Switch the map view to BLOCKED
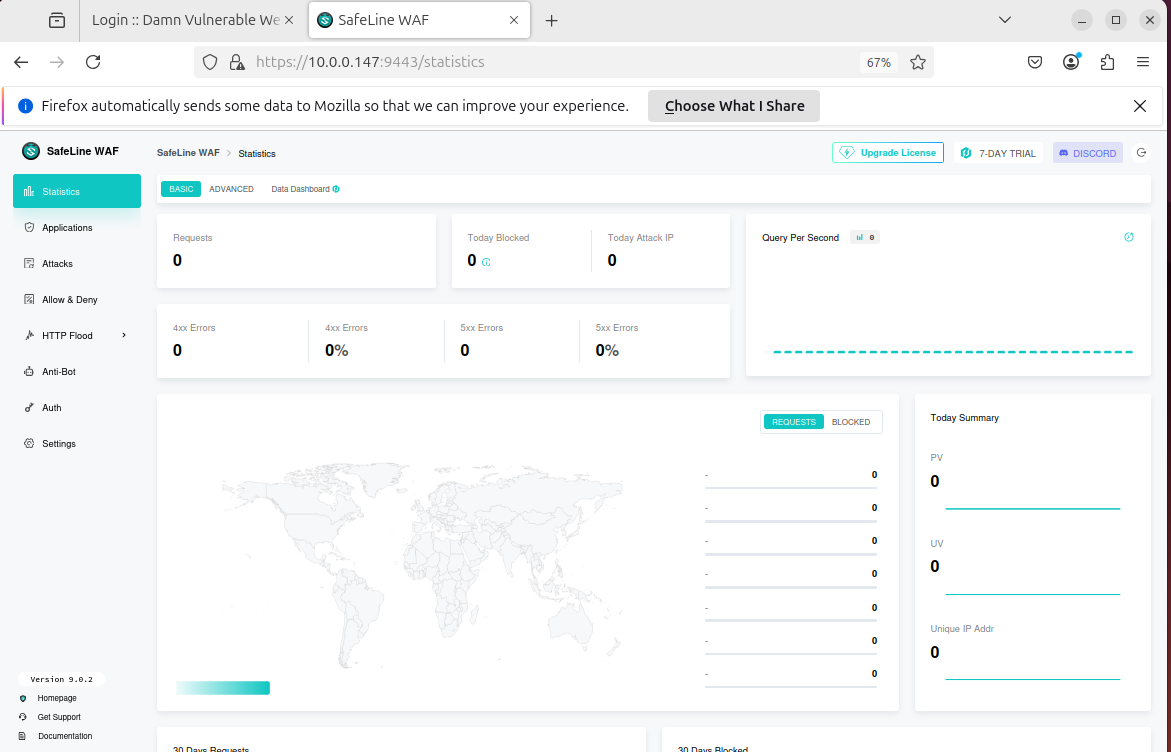Viewport: 1171px width, 752px height. point(851,422)
